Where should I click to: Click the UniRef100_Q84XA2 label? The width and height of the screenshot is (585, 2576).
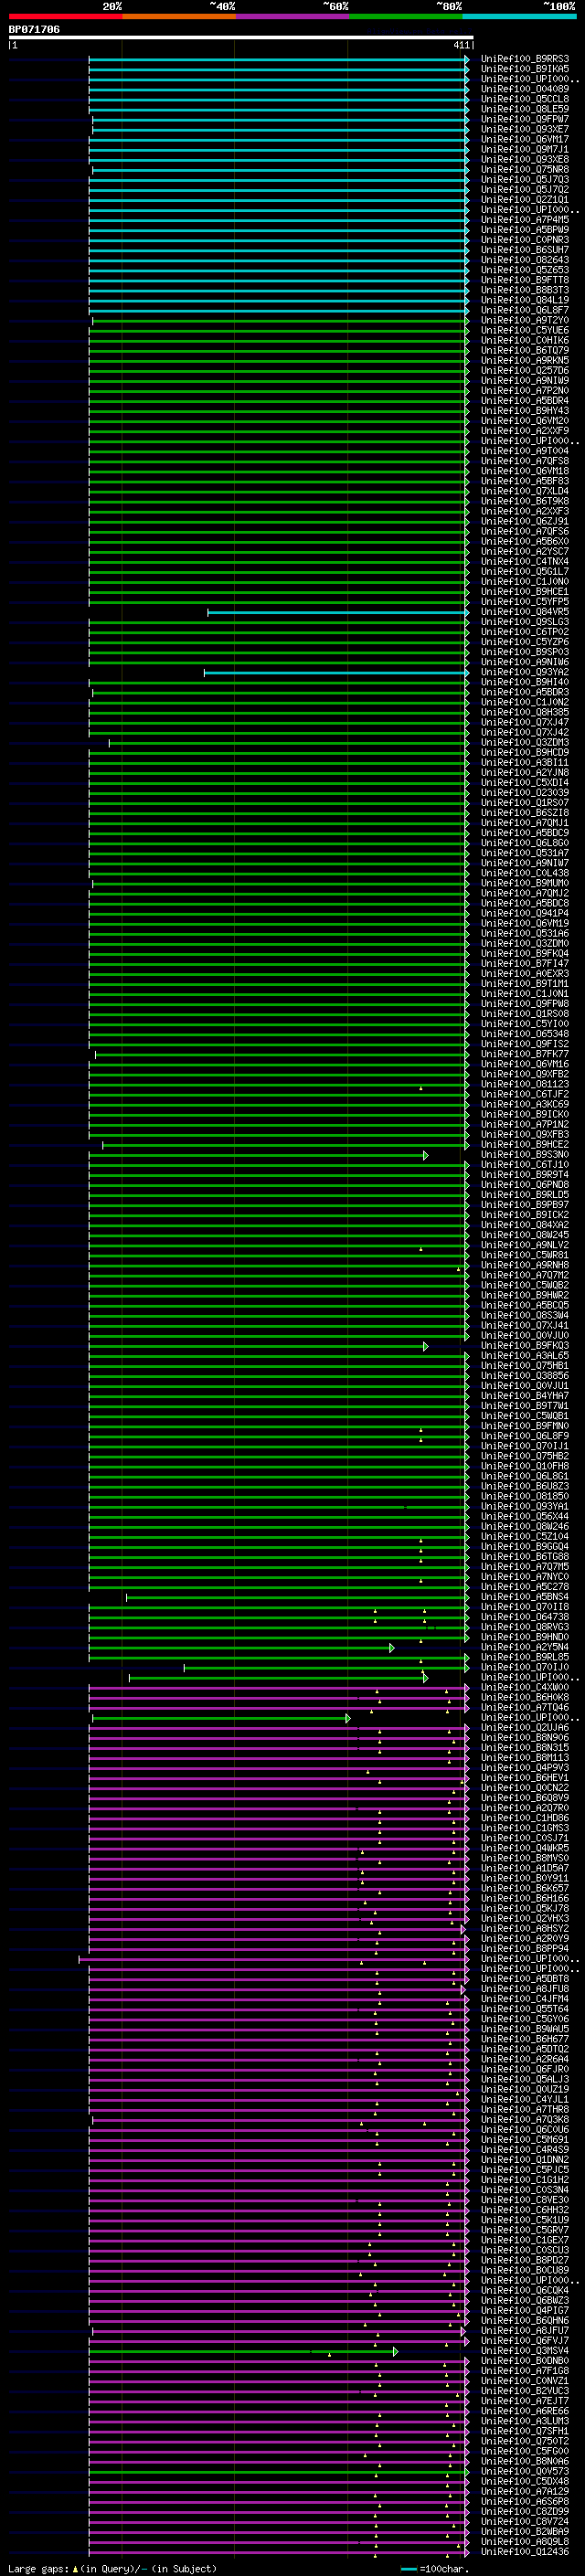[525, 1225]
